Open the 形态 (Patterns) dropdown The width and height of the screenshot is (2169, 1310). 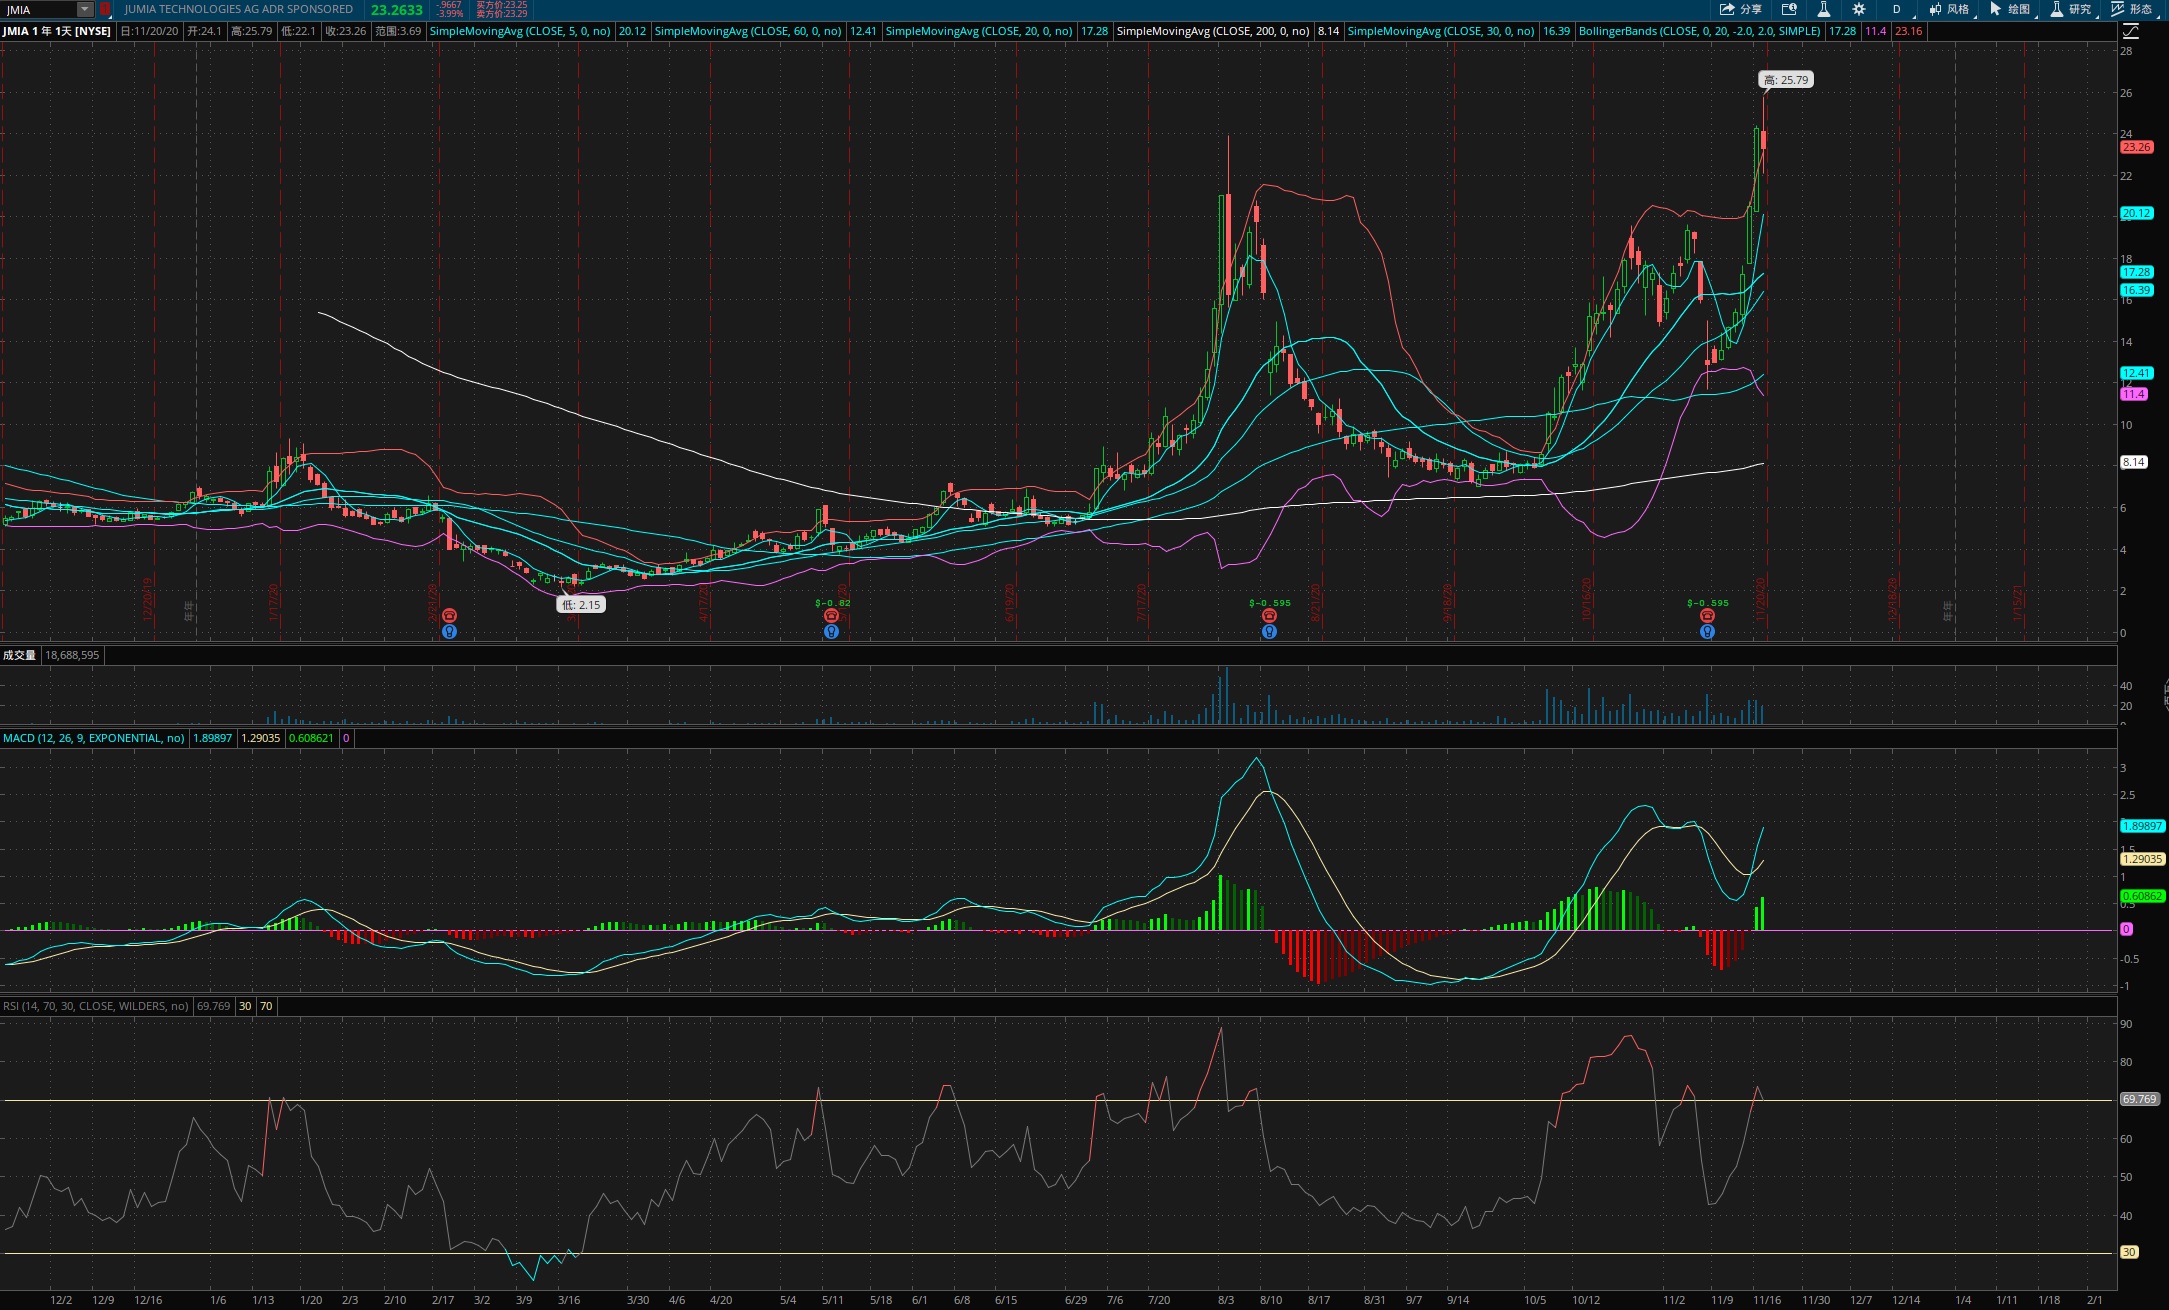2133,9
